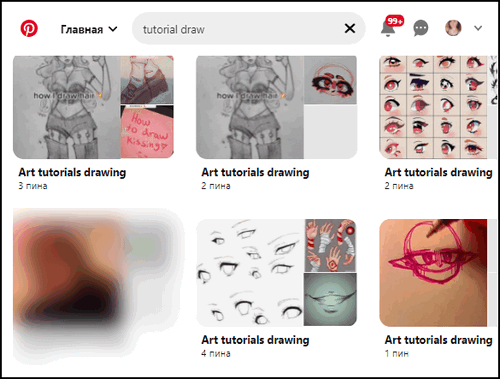The width and height of the screenshot is (500, 379).
Task: Click the bandaged hands drawing thumbnail
Action: (330, 245)
